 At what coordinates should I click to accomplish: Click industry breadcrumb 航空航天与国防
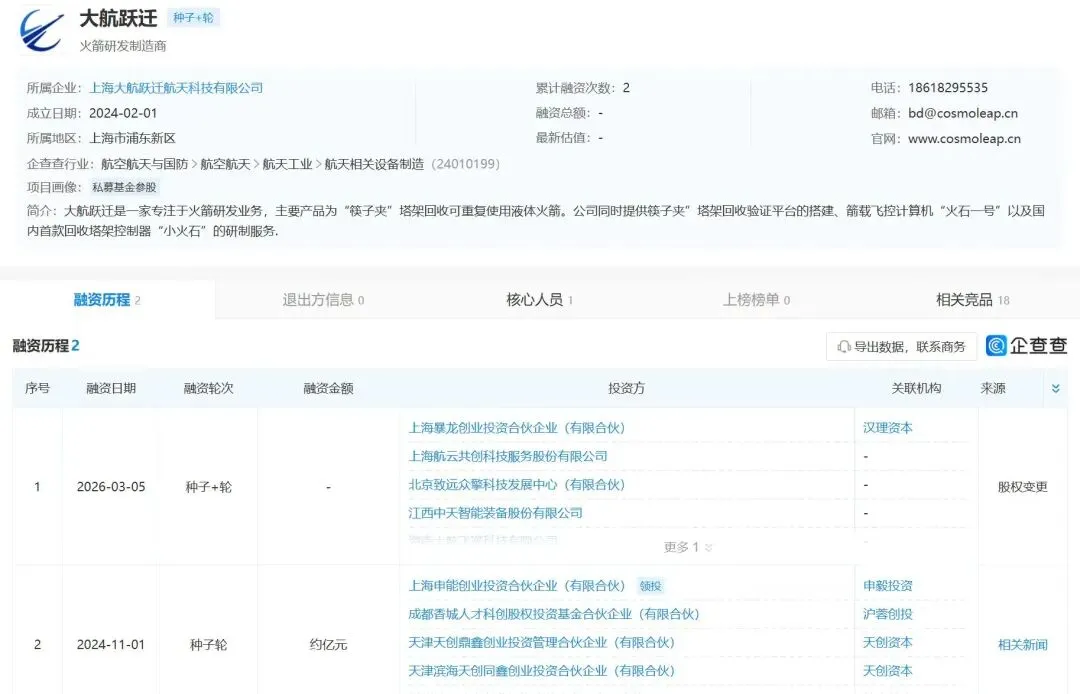coord(145,164)
